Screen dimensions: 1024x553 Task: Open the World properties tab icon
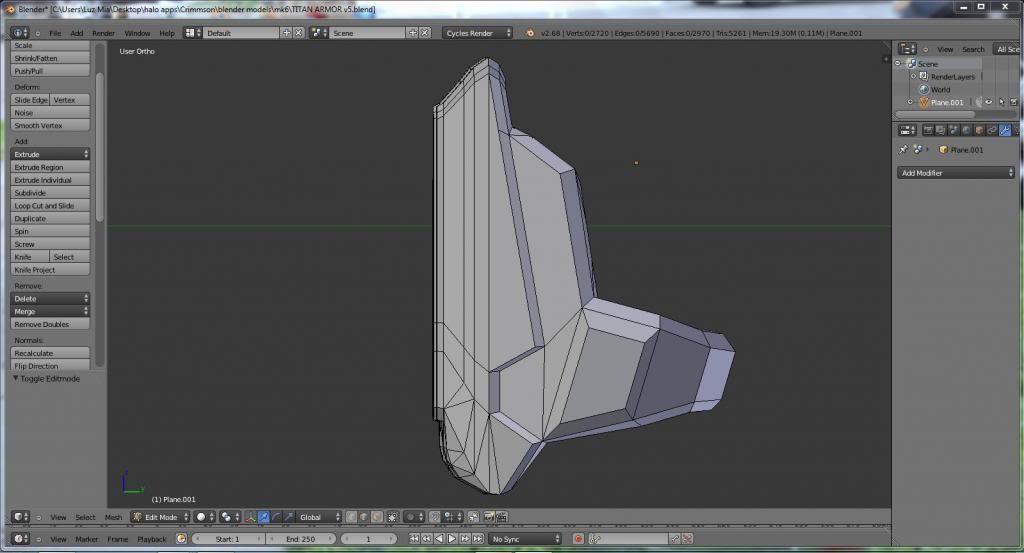point(966,130)
